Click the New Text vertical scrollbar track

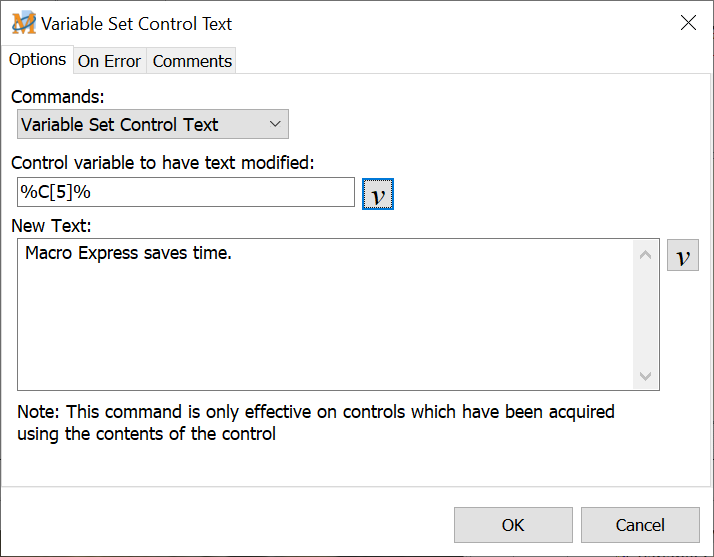coord(646,315)
